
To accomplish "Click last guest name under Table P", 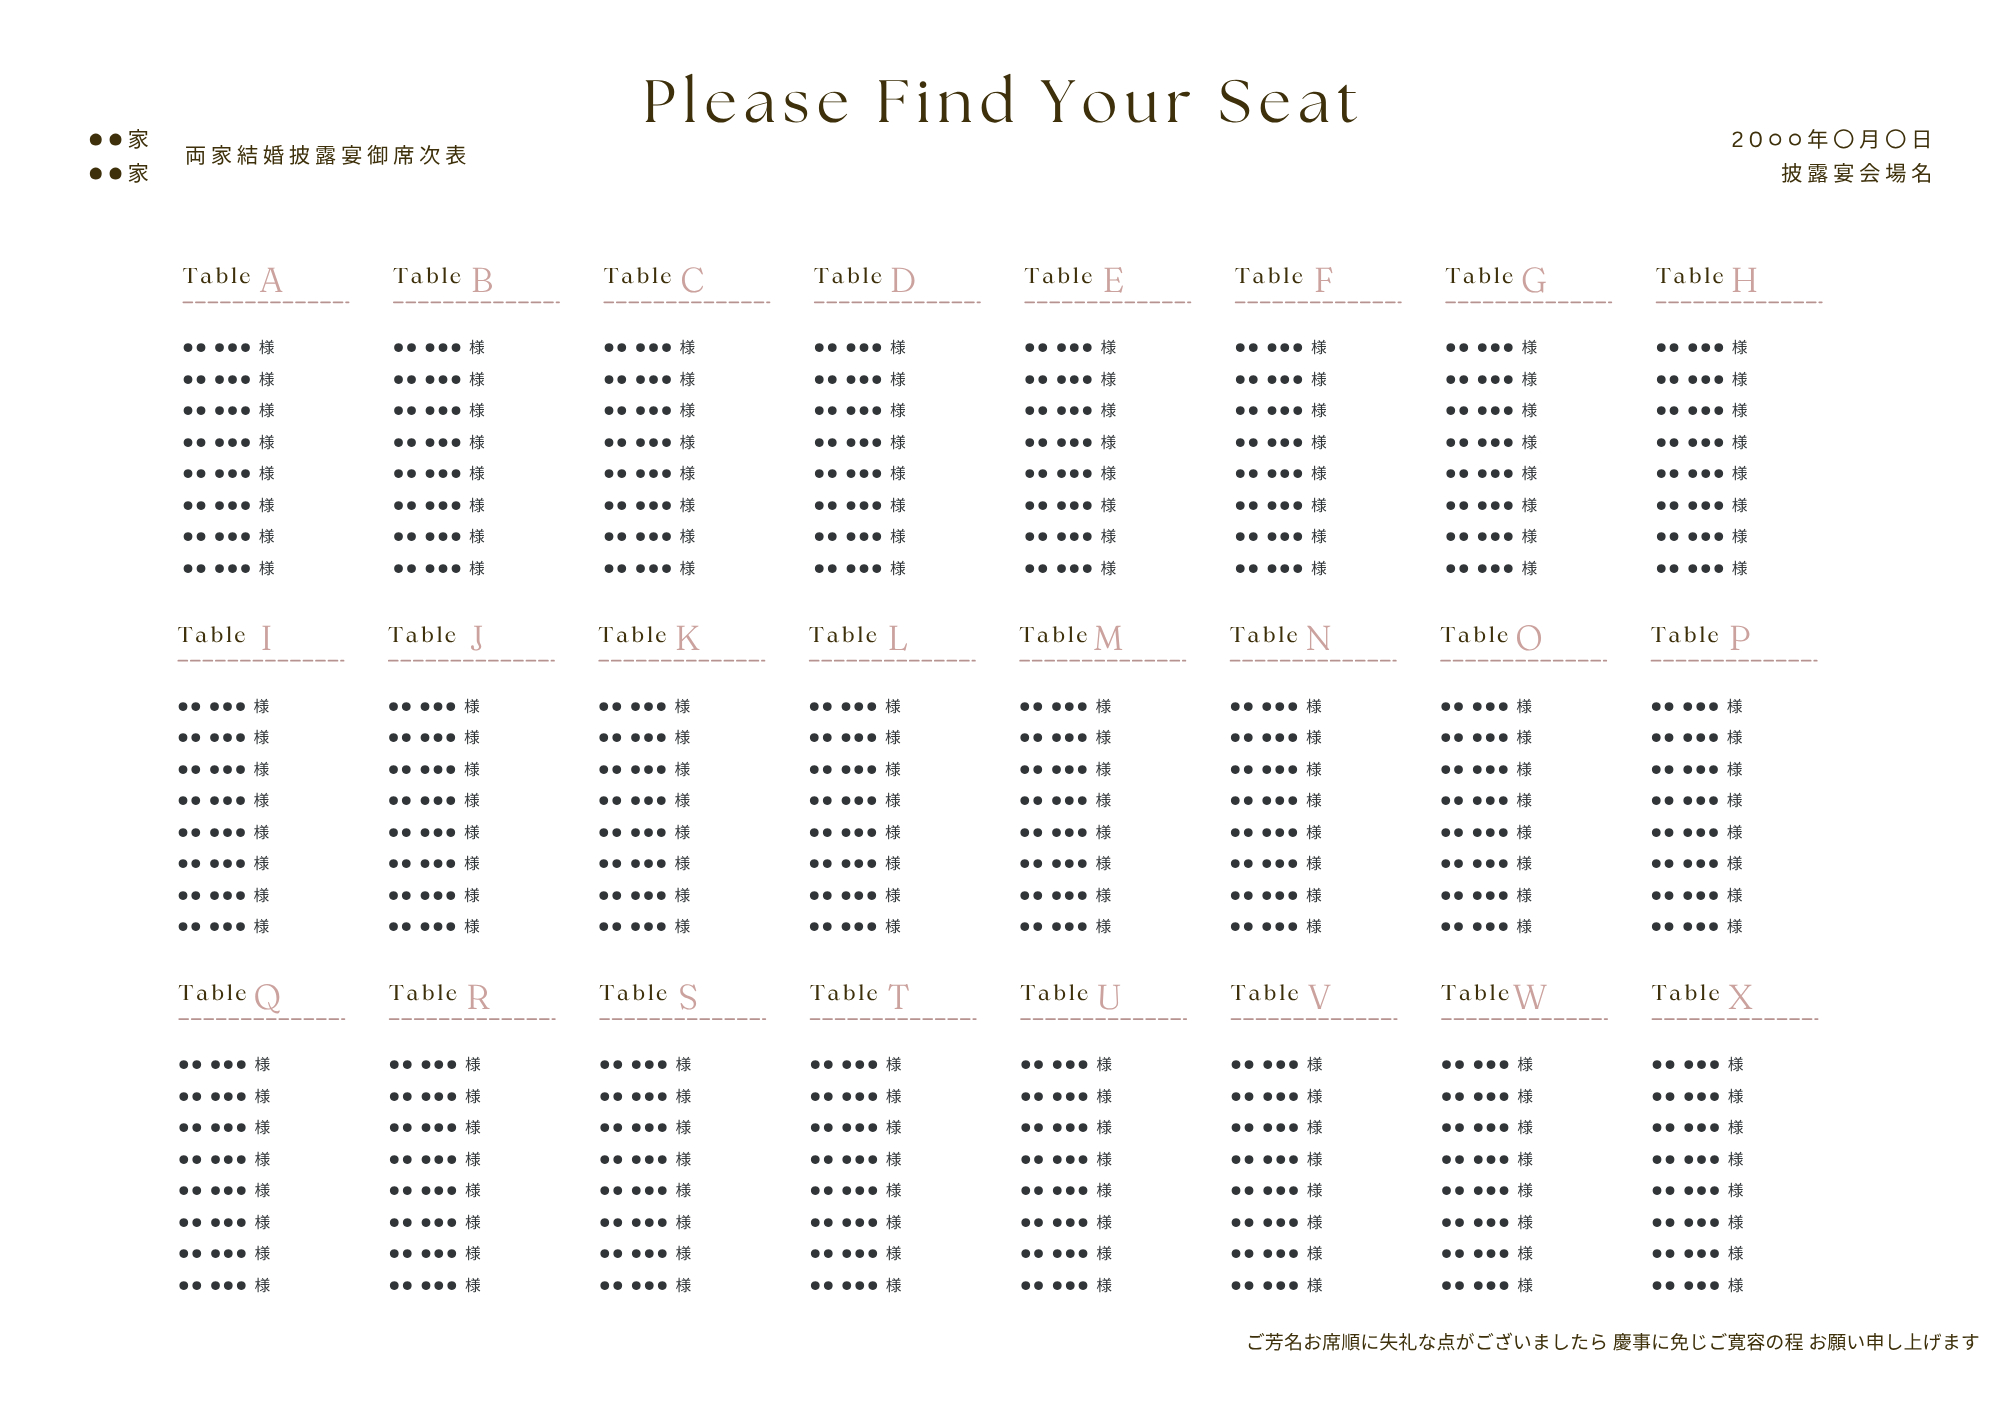I will pyautogui.click(x=1697, y=927).
